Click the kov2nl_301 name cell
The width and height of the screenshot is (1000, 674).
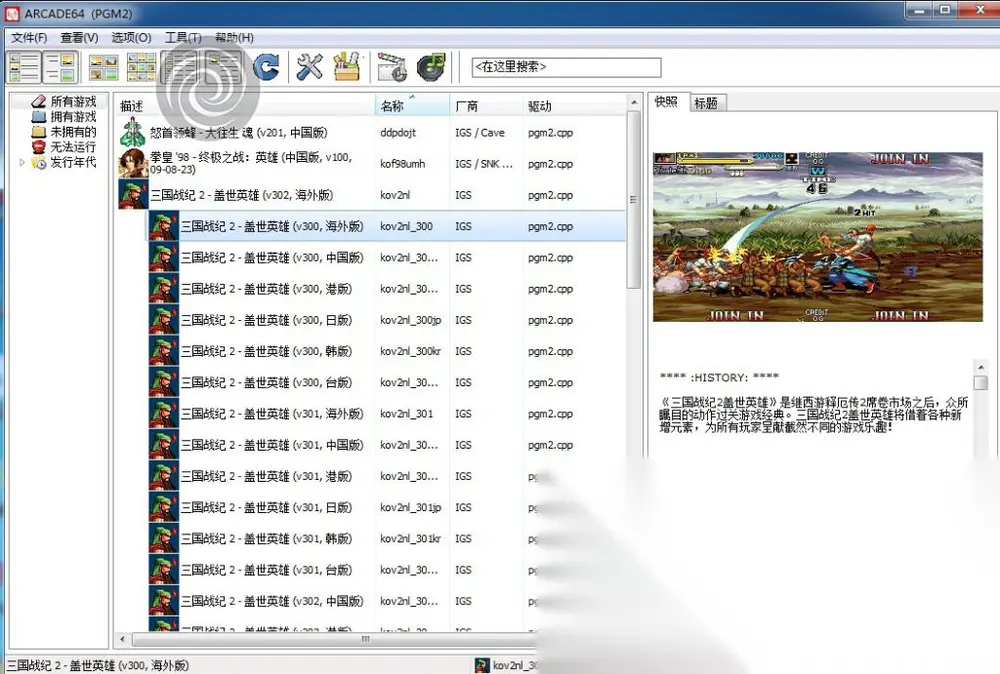tap(407, 414)
